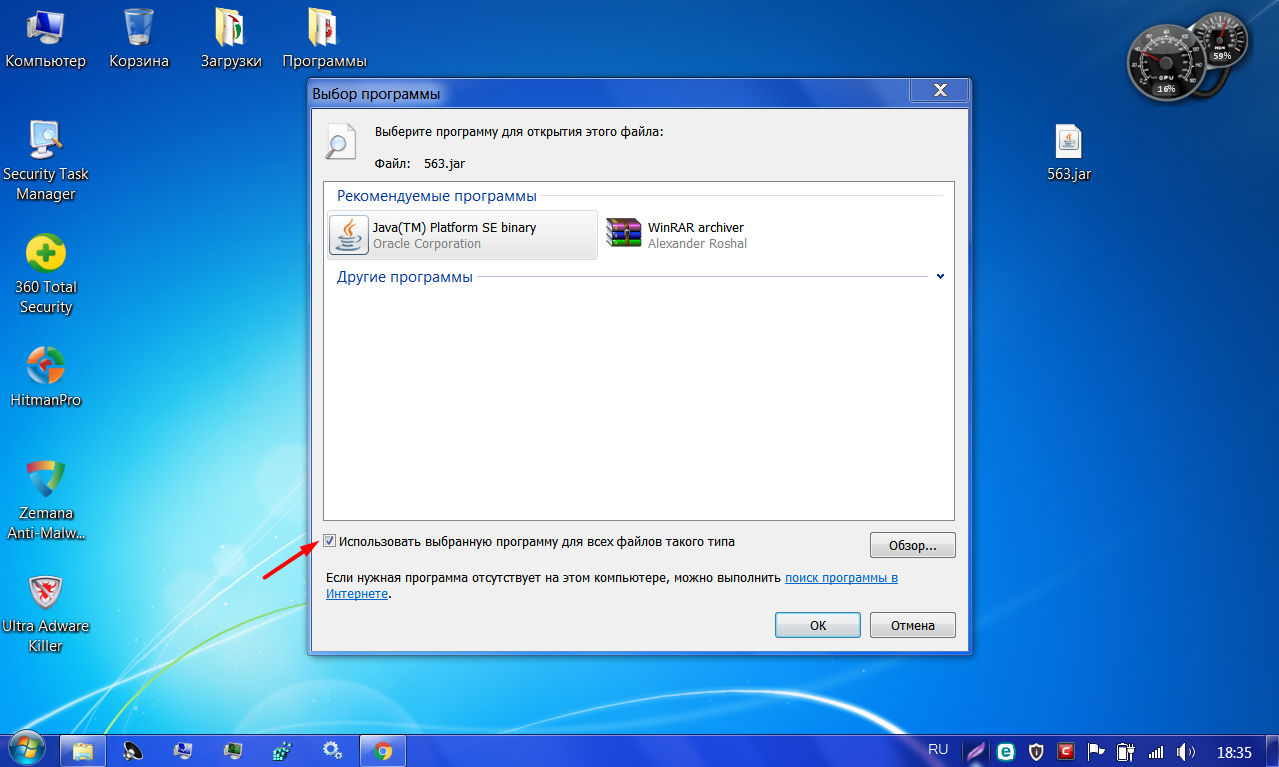Screen dimensions: 1279x767
Task: Click the 18:35 taskbar clock
Action: tap(1235, 751)
